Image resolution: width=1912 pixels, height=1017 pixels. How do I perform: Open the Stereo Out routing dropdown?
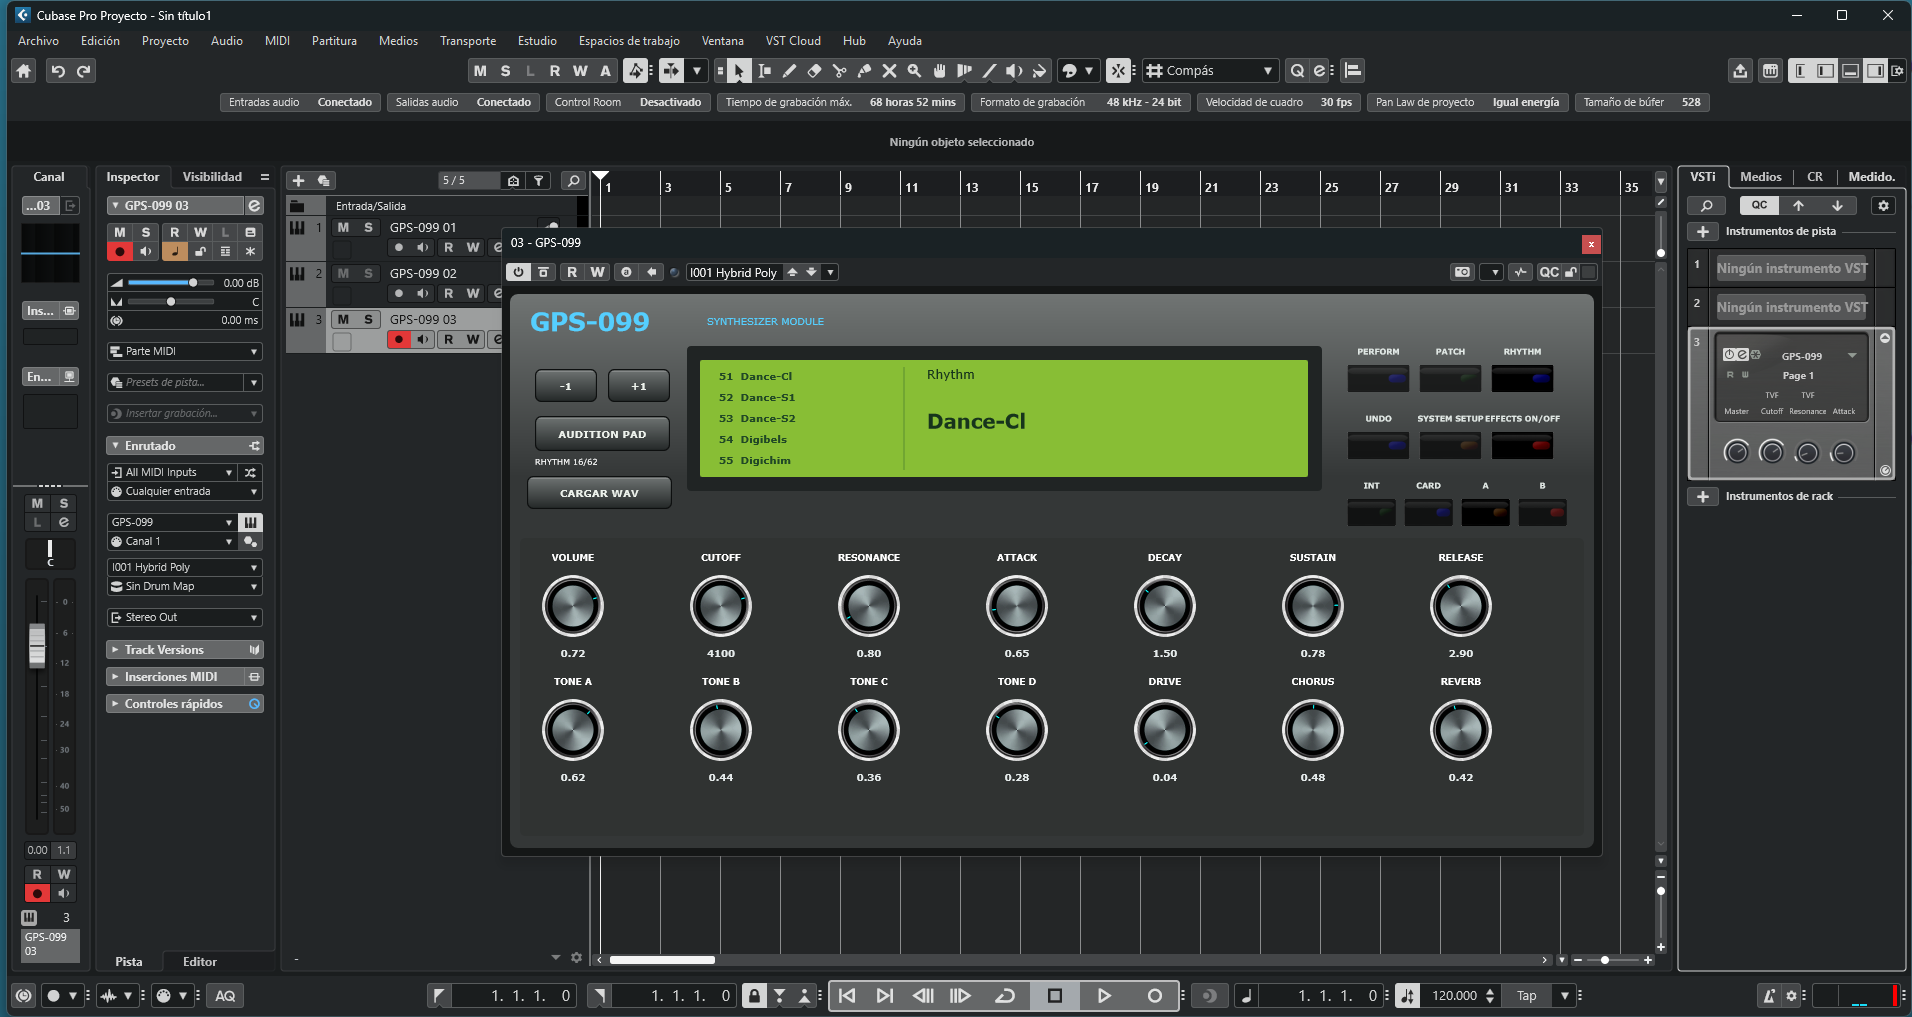[185, 617]
